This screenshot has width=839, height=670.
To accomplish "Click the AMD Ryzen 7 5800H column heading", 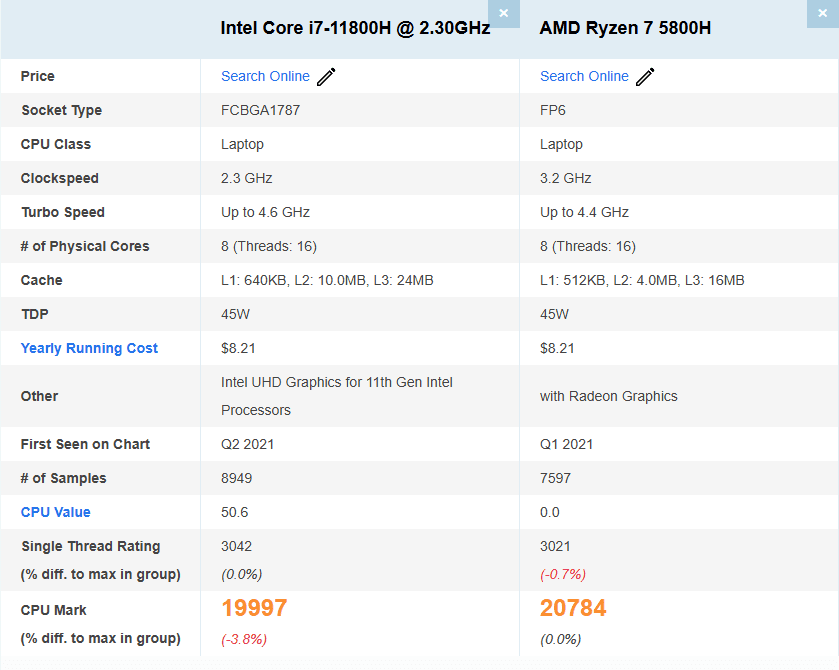I will click(625, 28).
